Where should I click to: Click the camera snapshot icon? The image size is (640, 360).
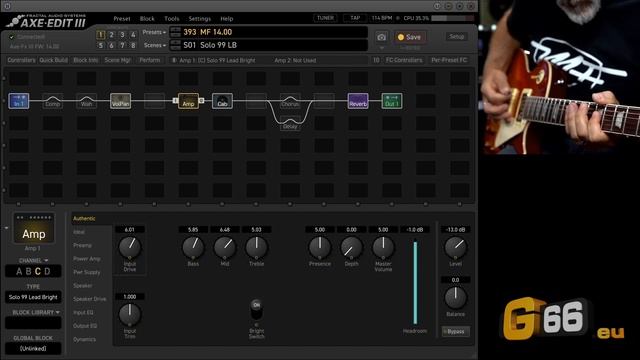coord(381,37)
